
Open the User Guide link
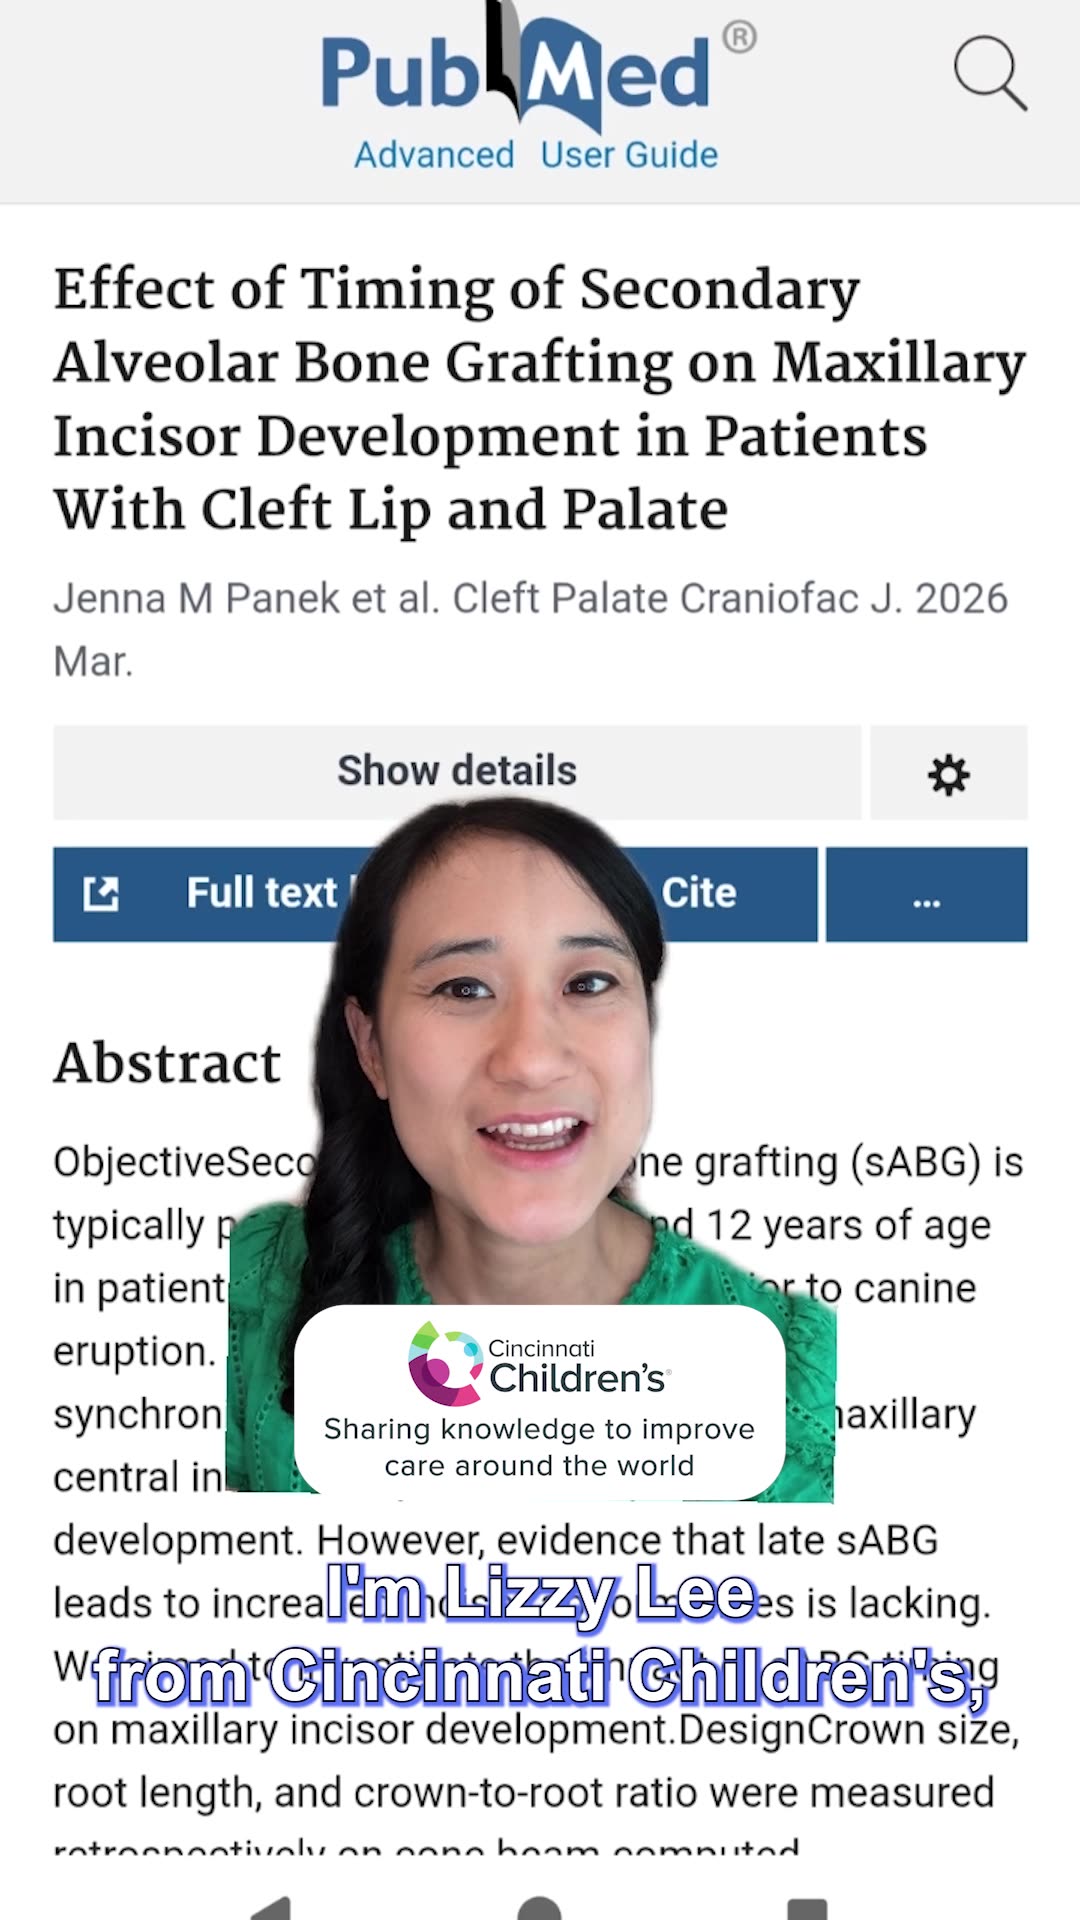[629, 155]
